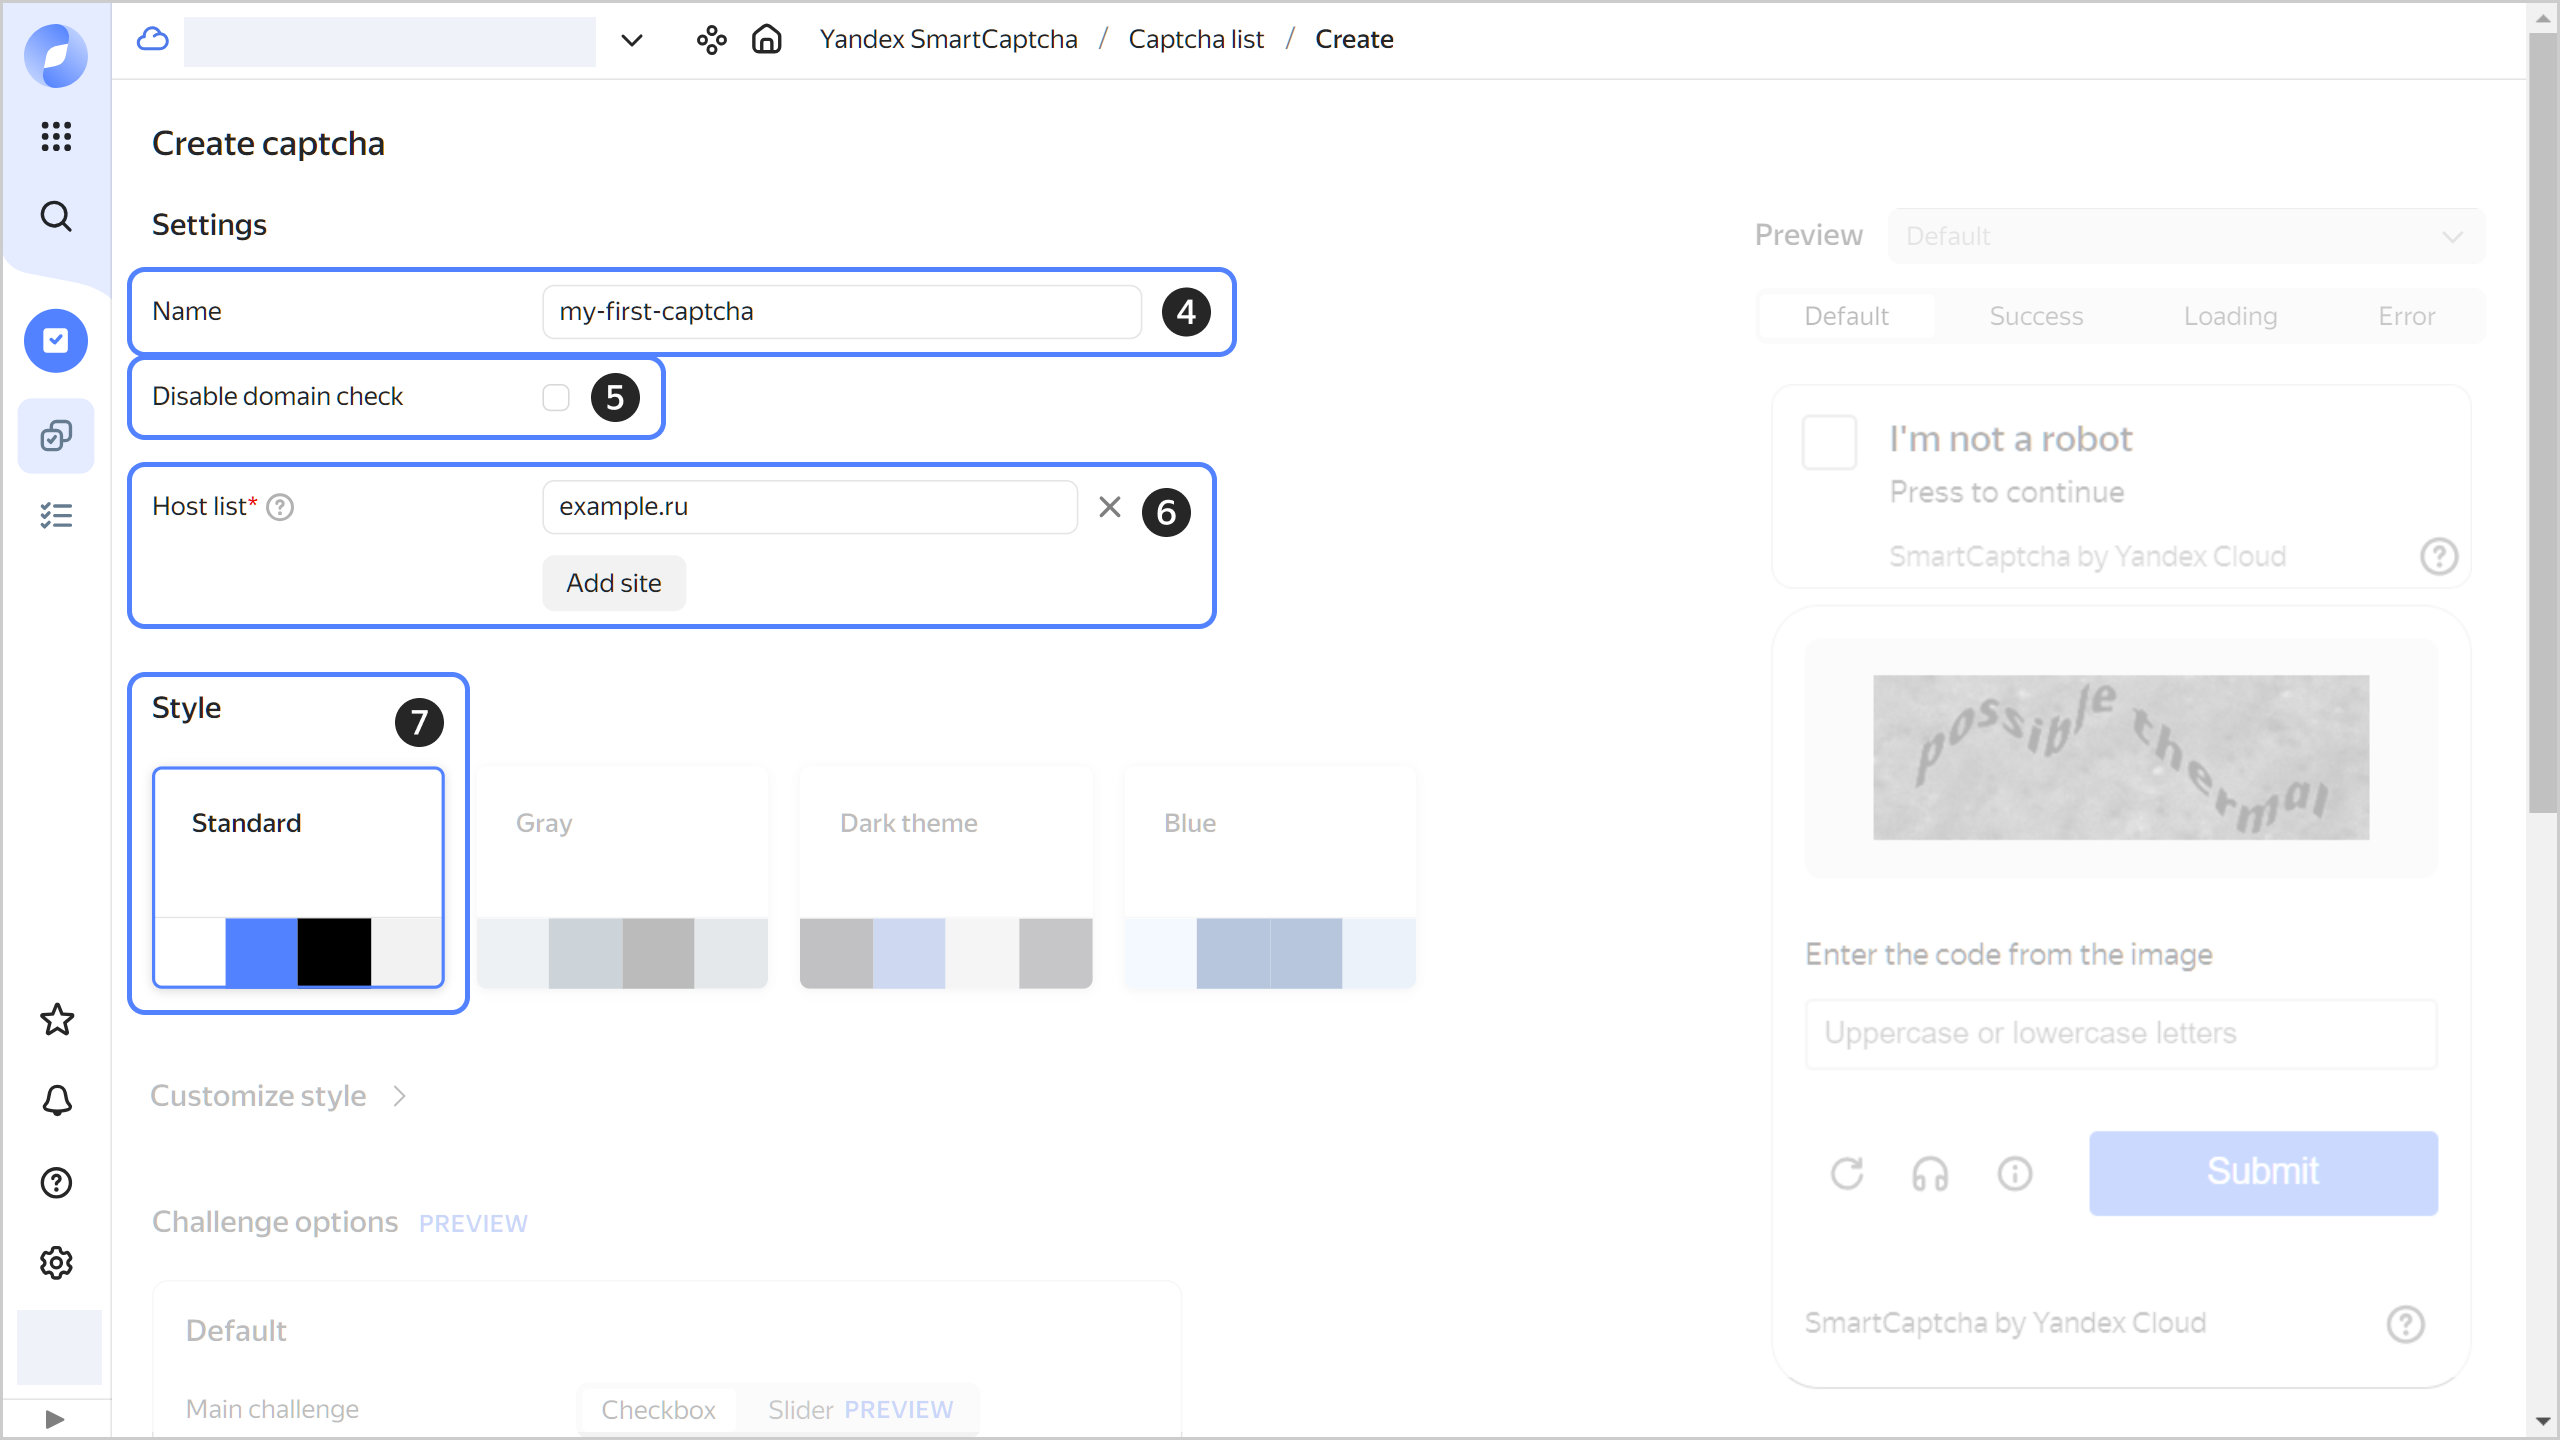Switch to the Error preview tab
The height and width of the screenshot is (1440, 2560).
[x=2405, y=316]
